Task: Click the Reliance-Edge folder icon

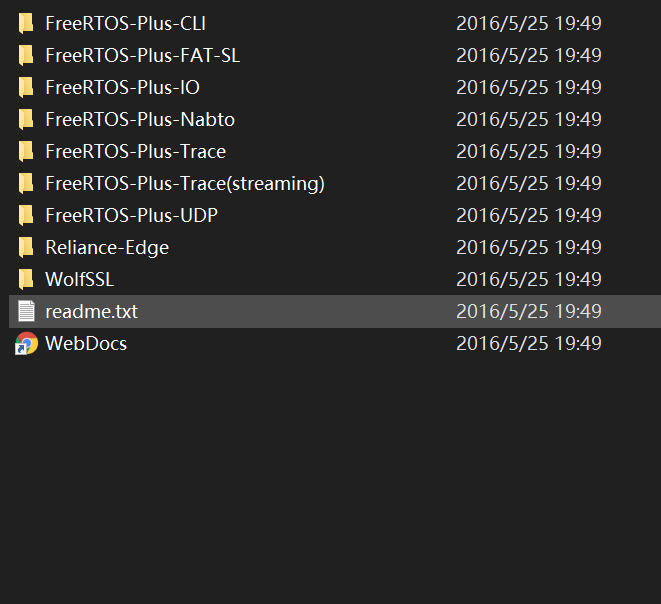Action: [x=26, y=248]
